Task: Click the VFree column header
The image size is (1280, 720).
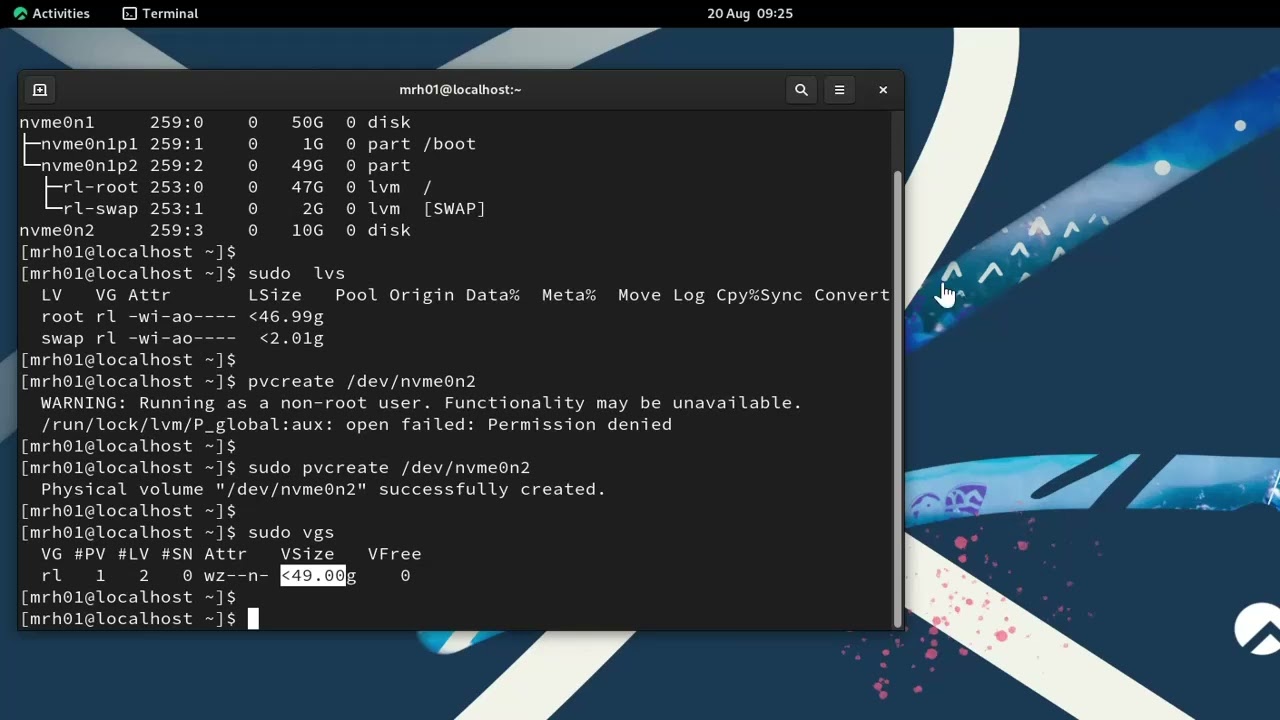Action: (394, 554)
